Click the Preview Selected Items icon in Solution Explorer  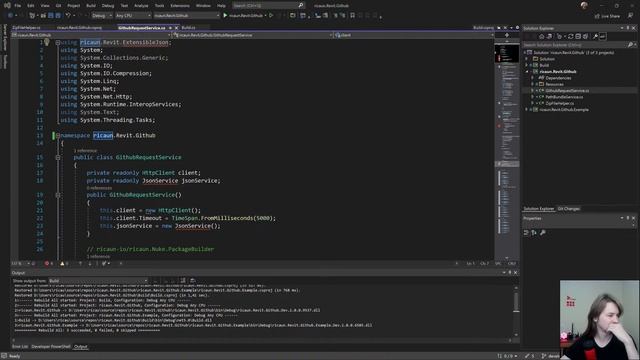(603, 36)
